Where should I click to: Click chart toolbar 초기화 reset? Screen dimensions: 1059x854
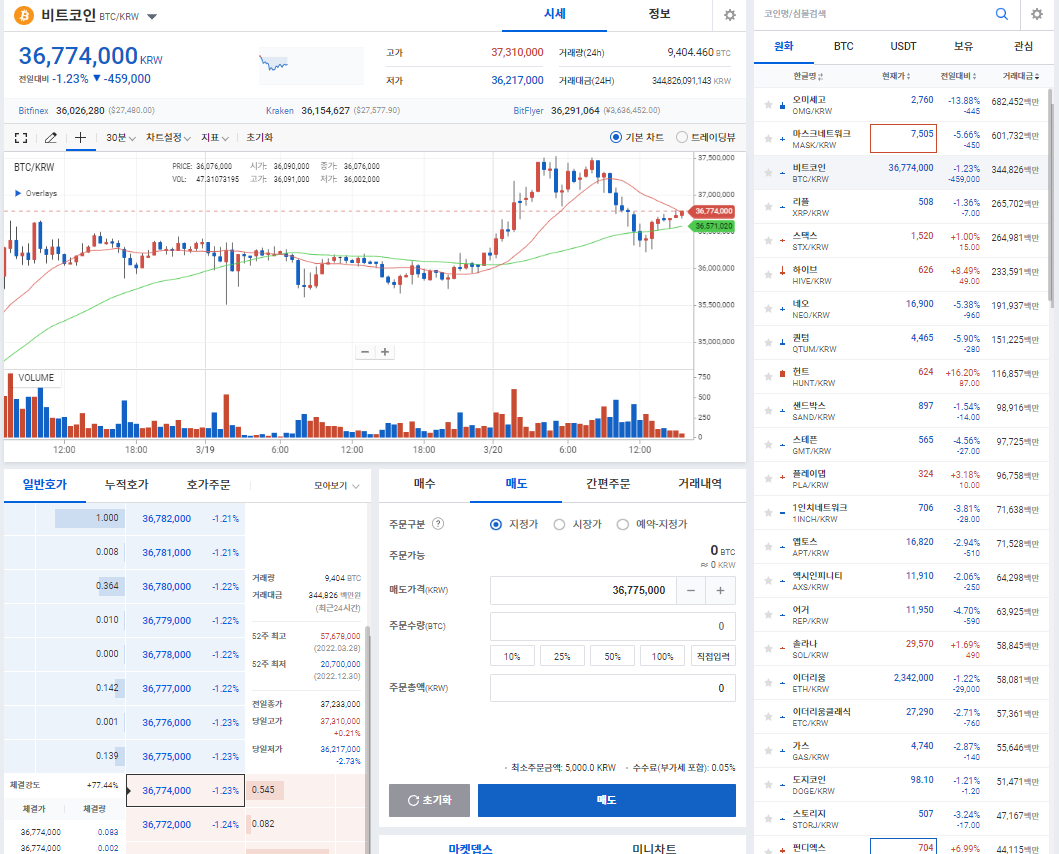(x=259, y=138)
